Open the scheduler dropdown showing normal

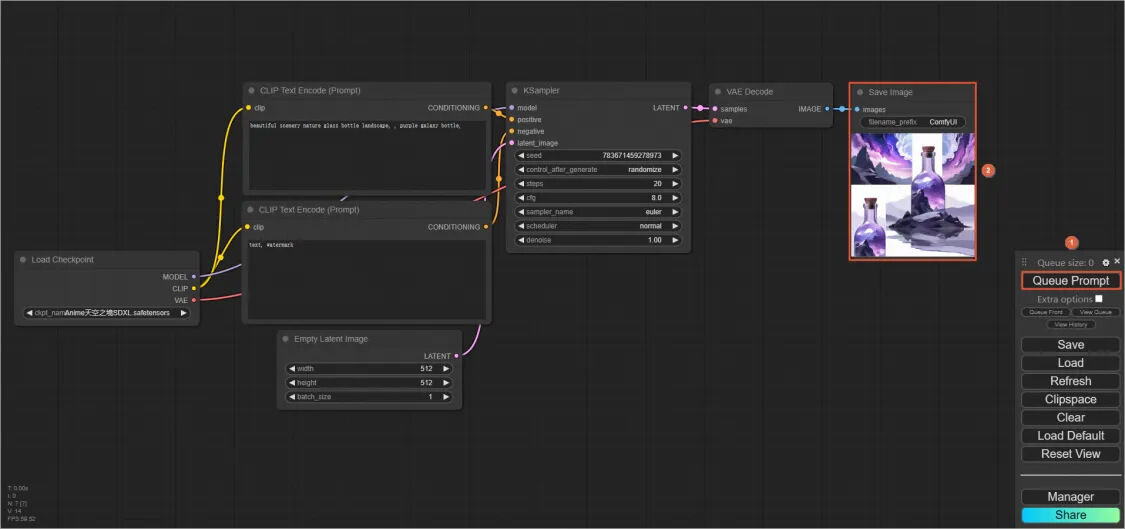pos(597,226)
